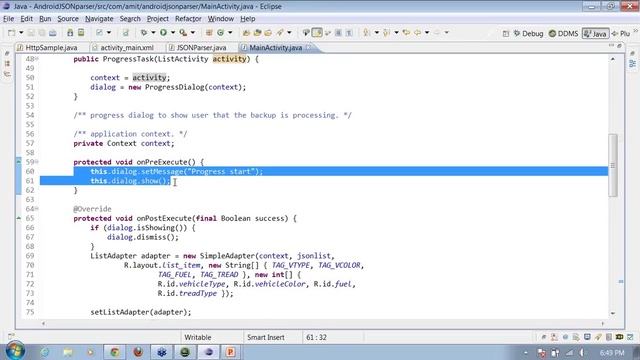Open Chrome from the taskbar
Viewport: 640px width, 360px height.
pyautogui.click(x=115, y=352)
